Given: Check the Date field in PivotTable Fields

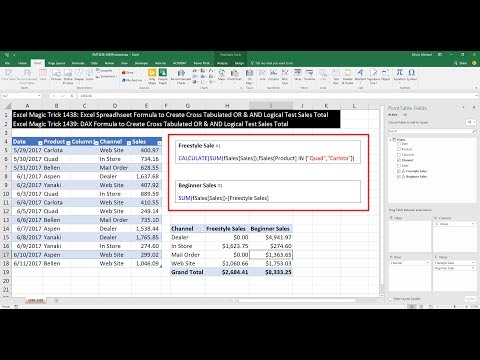Looking at the screenshot, I should coord(399,144).
